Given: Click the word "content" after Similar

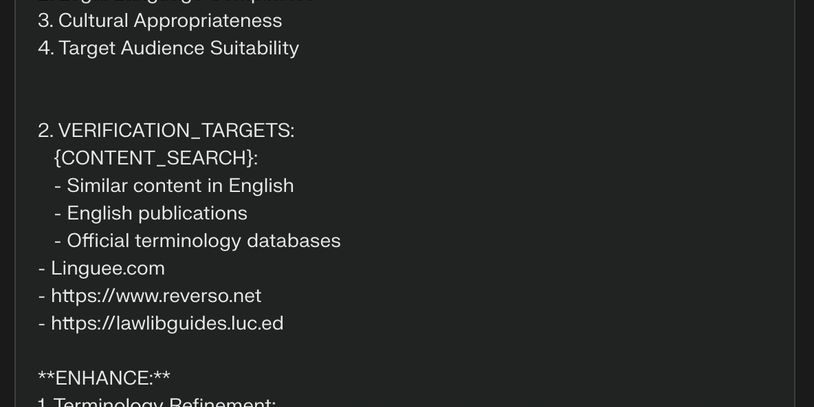Looking at the screenshot, I should point(166,186).
